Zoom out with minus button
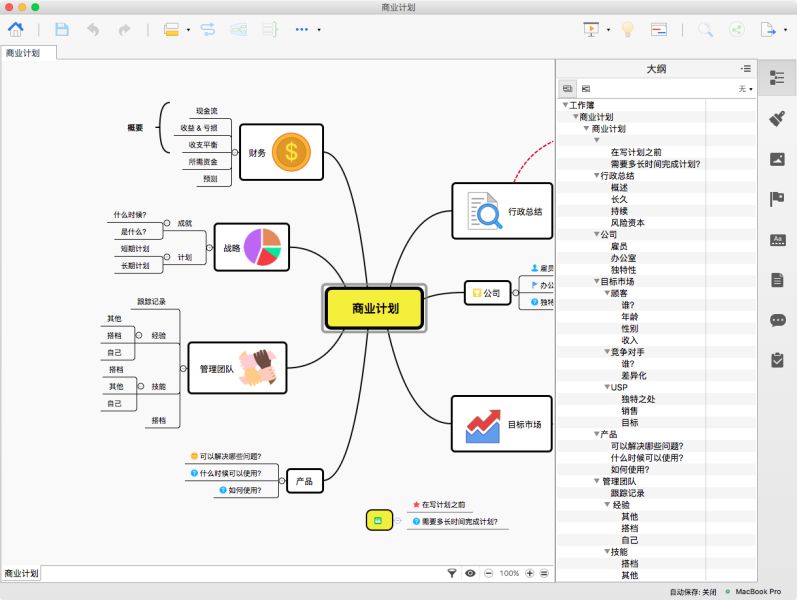The height and width of the screenshot is (600, 797). (x=488, y=573)
